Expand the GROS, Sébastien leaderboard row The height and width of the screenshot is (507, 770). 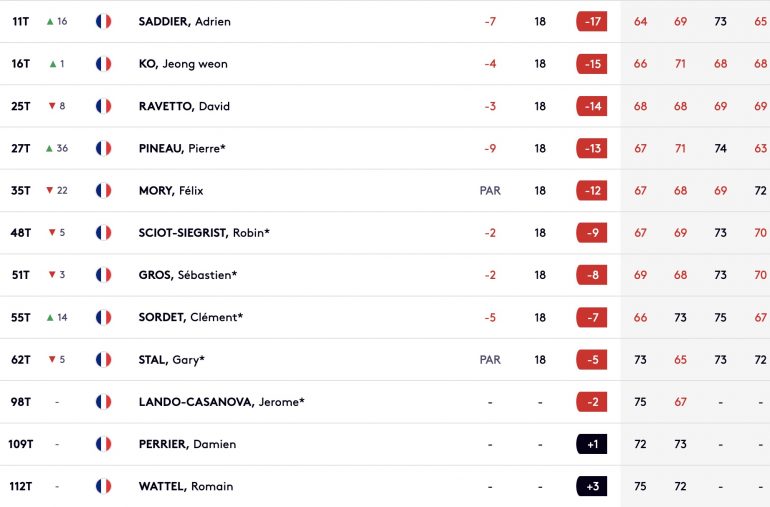click(x=385, y=275)
